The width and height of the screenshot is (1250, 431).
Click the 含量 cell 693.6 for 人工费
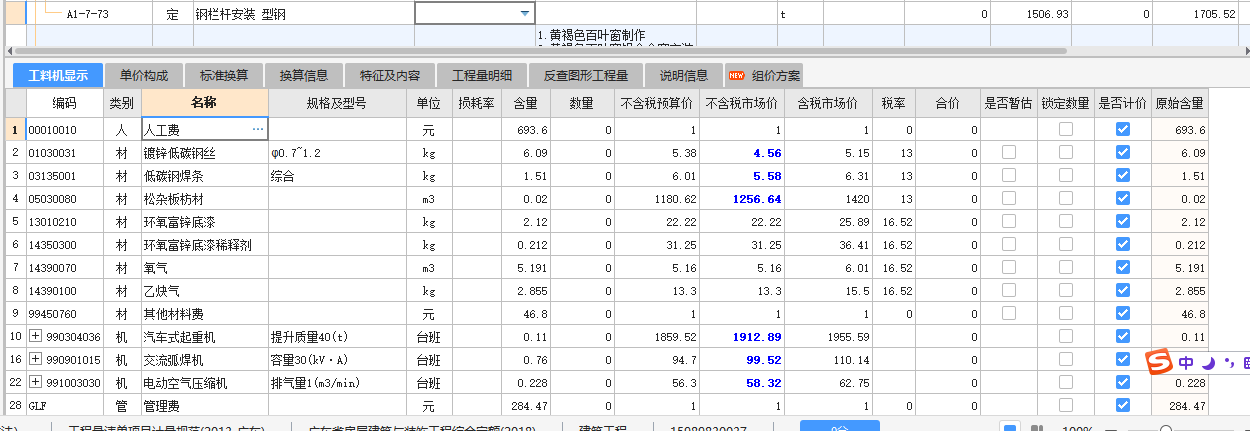click(525, 130)
